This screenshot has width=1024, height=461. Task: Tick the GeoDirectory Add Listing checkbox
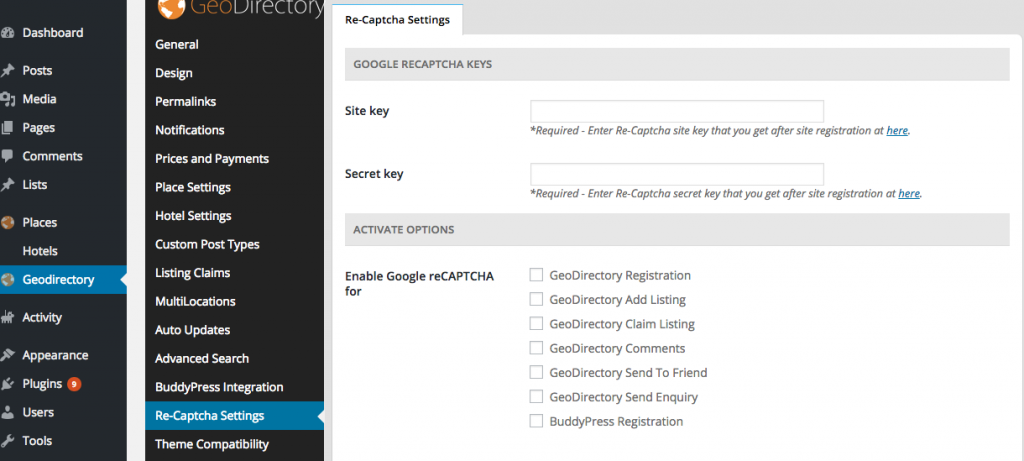(x=536, y=299)
